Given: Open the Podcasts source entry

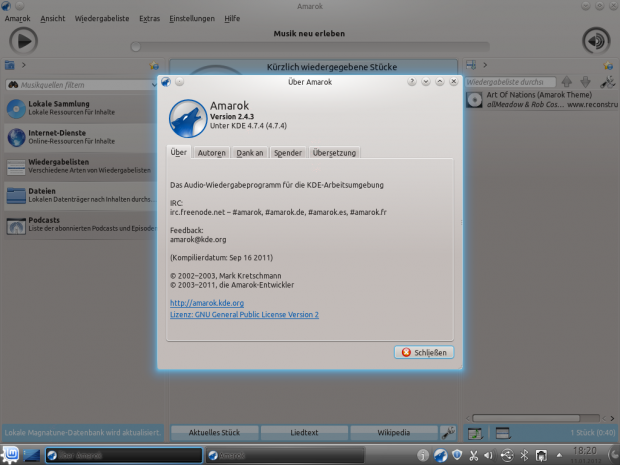Looking at the screenshot, I should coord(81,224).
